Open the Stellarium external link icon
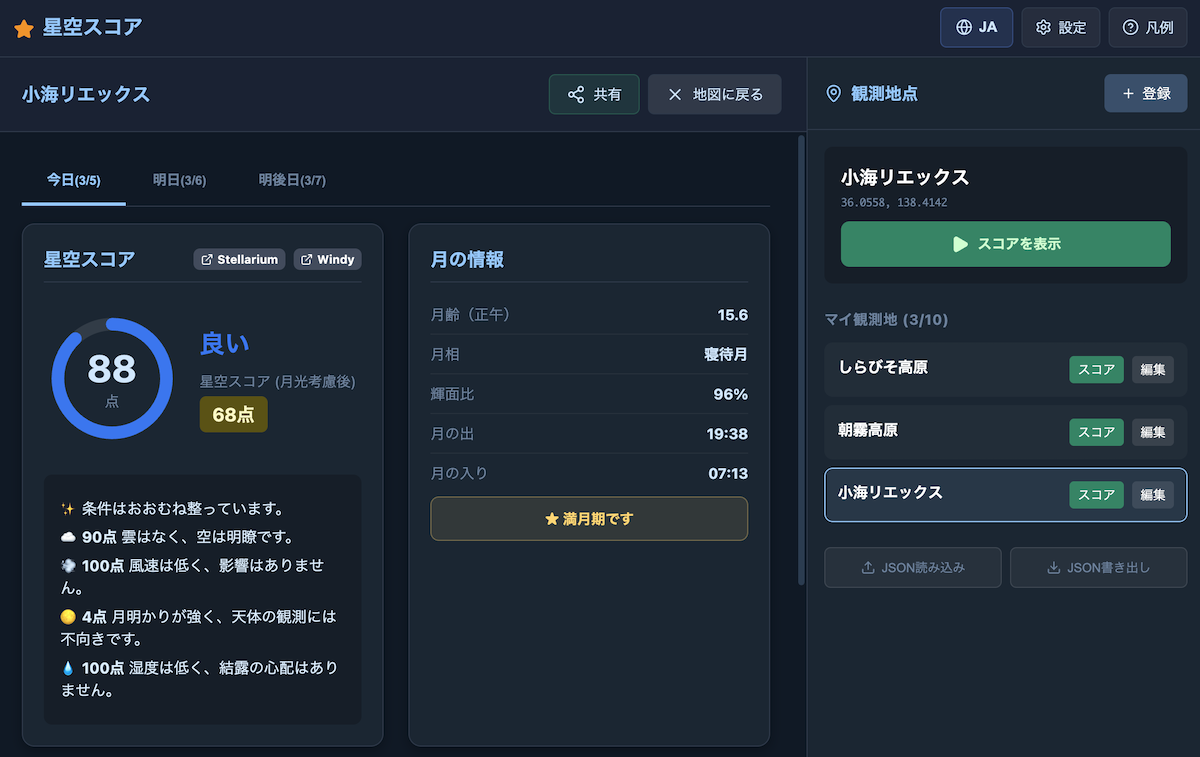 click(x=208, y=259)
